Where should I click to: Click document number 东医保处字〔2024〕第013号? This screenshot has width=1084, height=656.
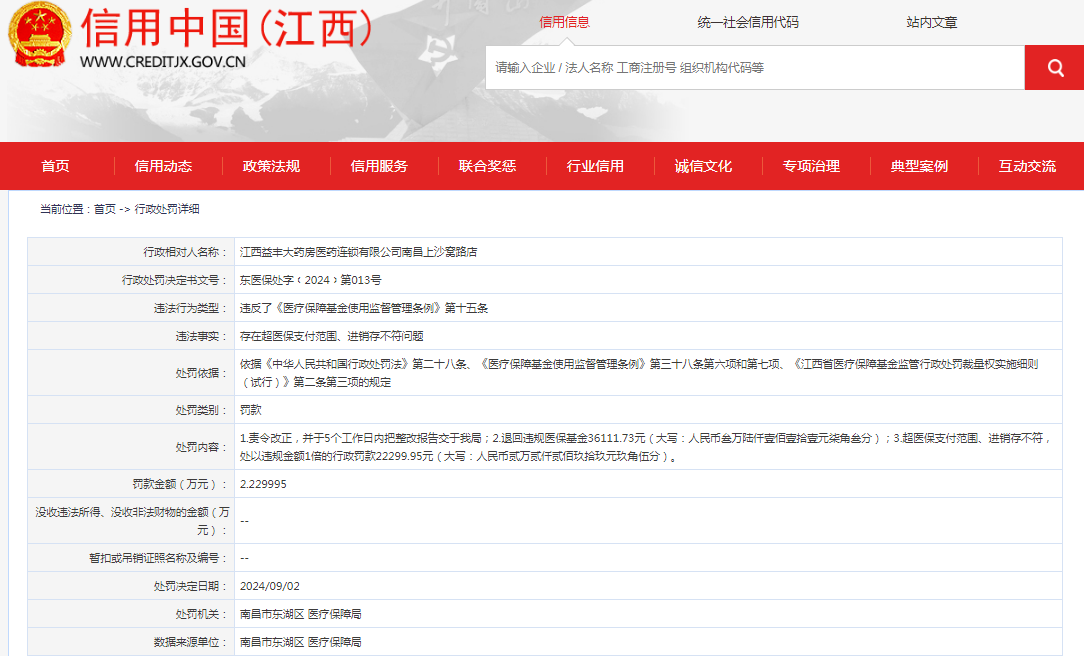click(x=310, y=280)
